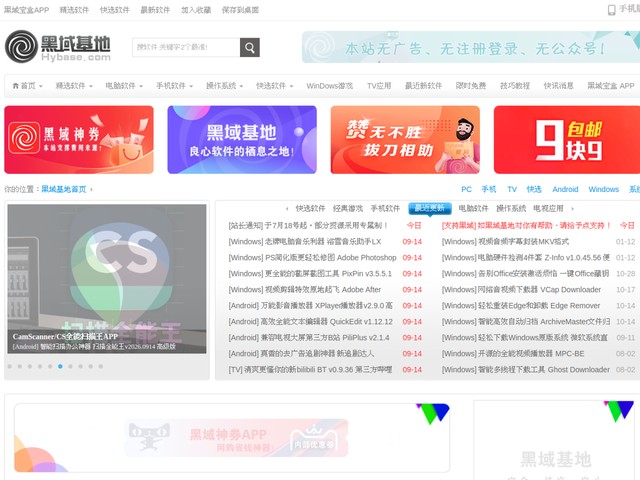Open the Adobe Photoshop list entry
The width and height of the screenshot is (640, 480).
point(312,258)
